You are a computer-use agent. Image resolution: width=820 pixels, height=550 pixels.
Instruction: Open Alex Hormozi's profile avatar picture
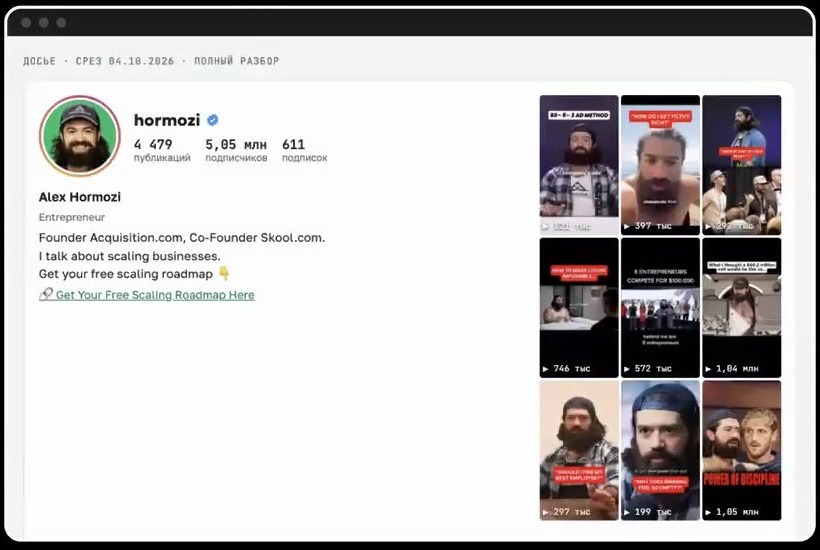click(x=79, y=135)
